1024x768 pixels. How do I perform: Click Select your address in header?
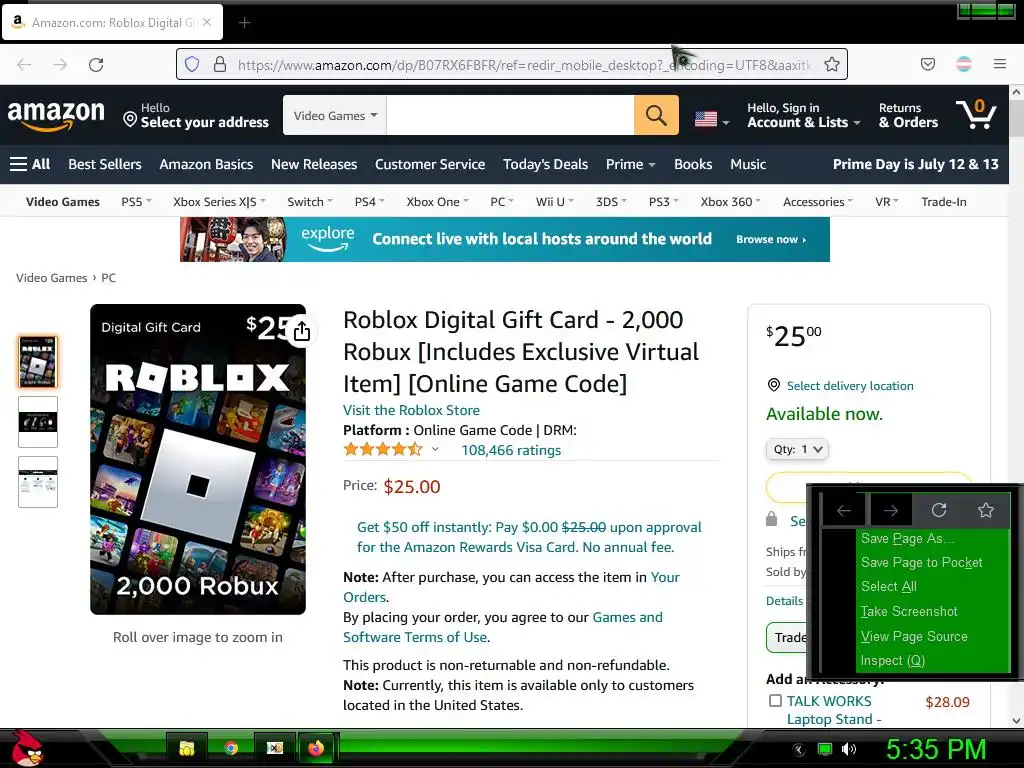196,116
